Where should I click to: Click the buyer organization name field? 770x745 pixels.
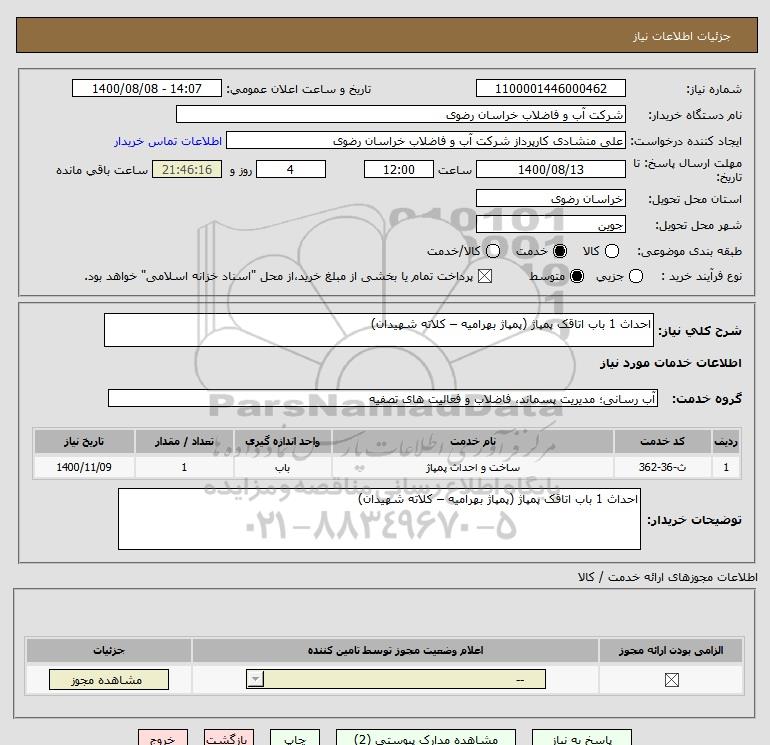[x=401, y=114]
